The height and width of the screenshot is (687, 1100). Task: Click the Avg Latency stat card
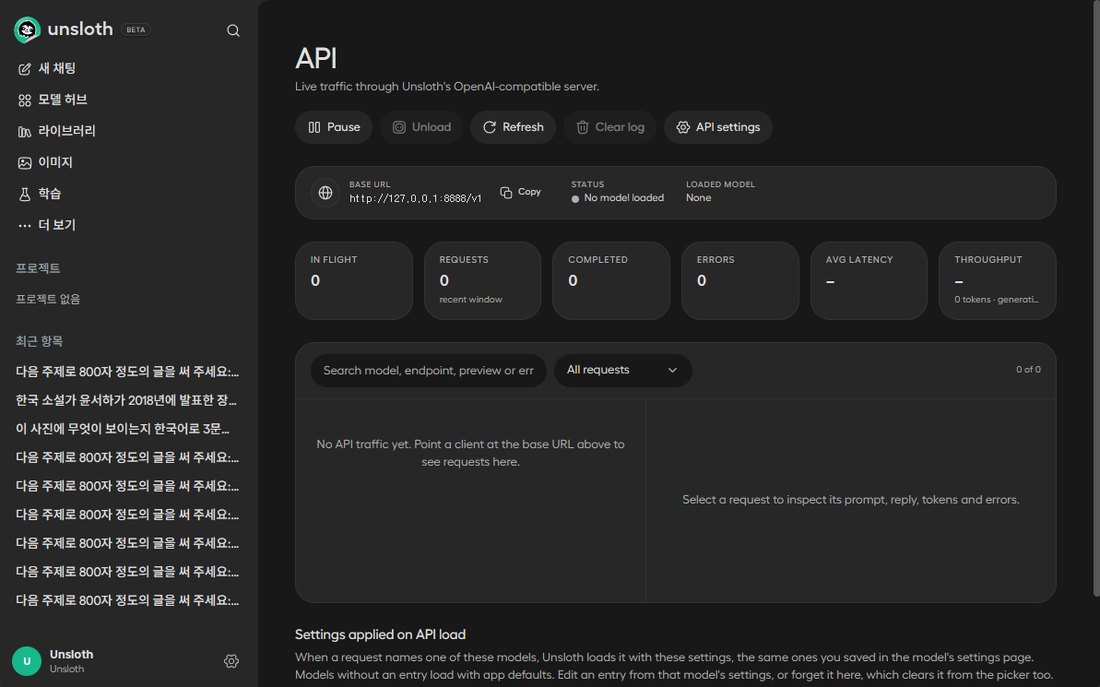click(x=868, y=281)
